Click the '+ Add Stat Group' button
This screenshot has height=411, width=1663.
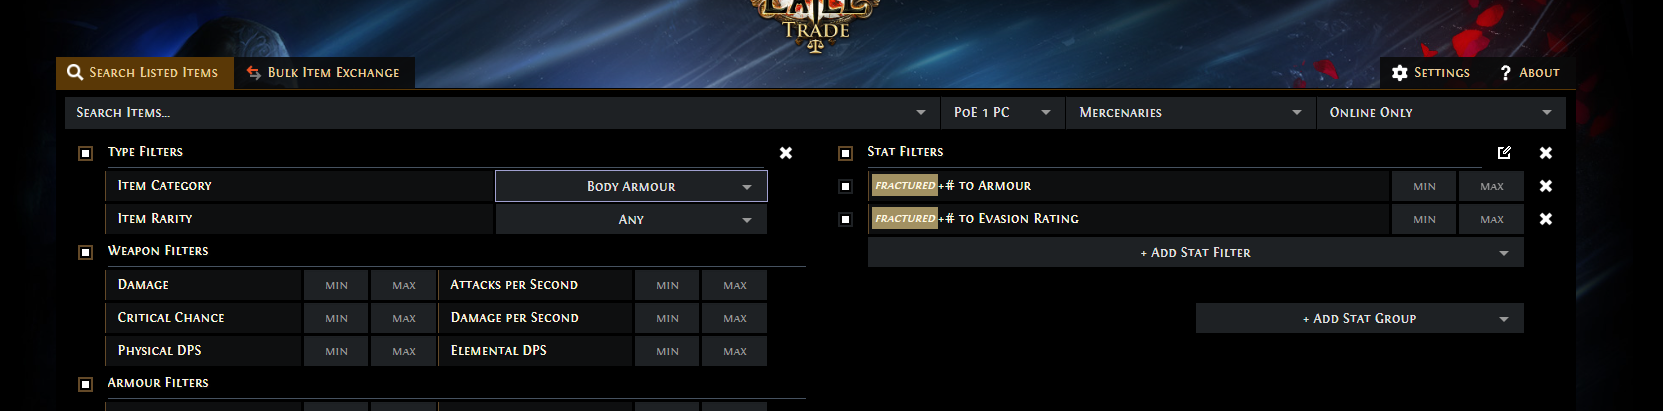[x=1360, y=319]
